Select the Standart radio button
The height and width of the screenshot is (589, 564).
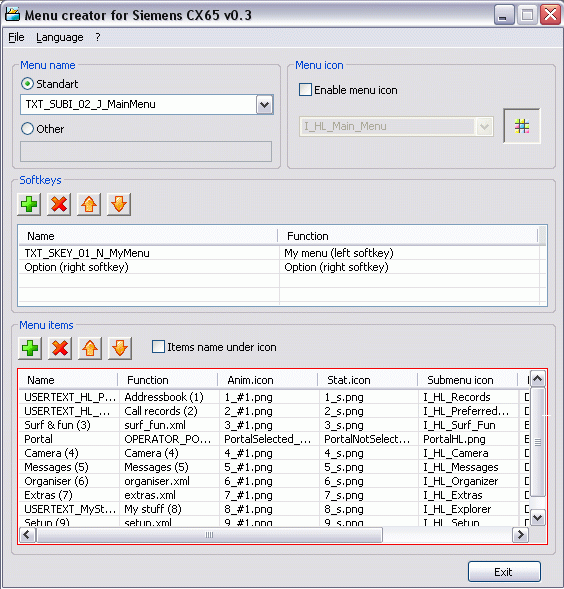pos(27,84)
